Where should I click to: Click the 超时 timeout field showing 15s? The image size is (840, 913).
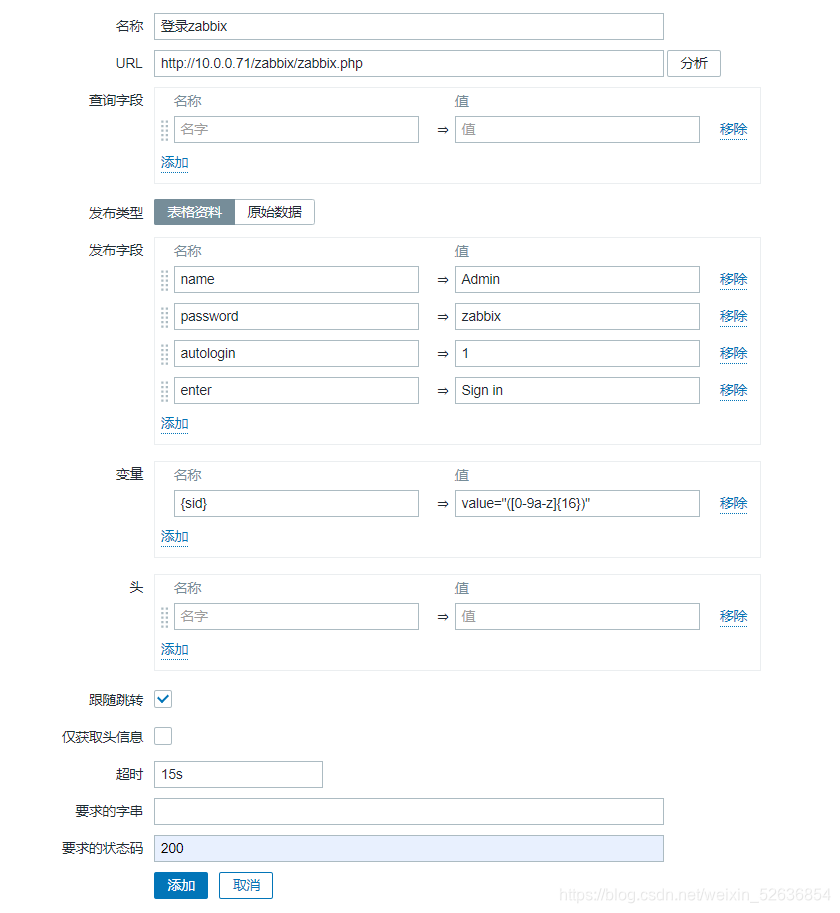point(238,774)
